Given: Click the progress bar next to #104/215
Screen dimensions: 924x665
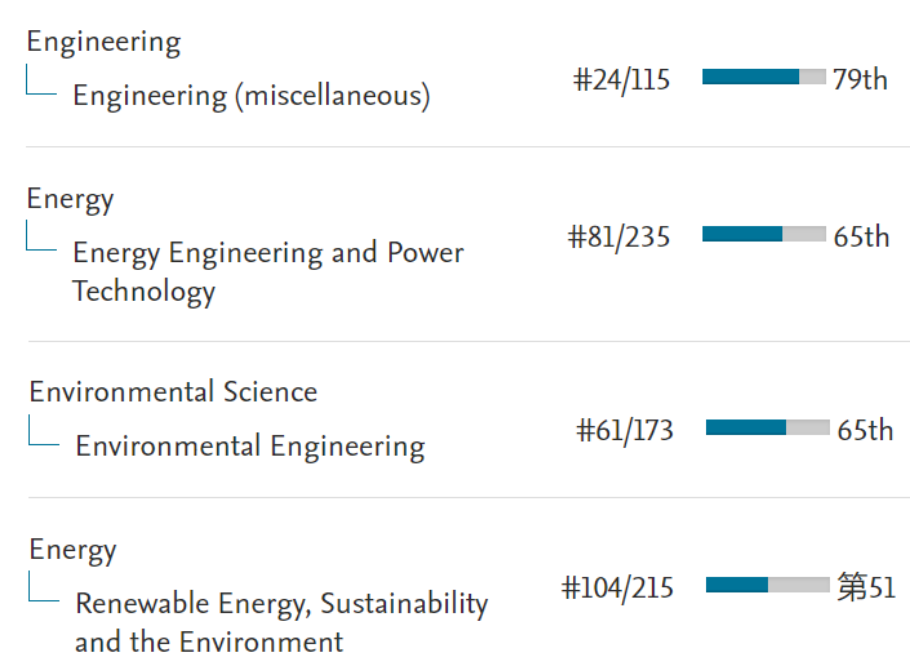Looking at the screenshot, I should point(767,585).
